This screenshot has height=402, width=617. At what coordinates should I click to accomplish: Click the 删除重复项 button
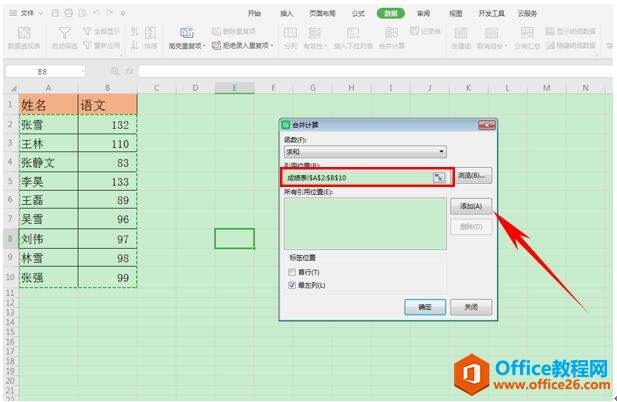[x=234, y=31]
